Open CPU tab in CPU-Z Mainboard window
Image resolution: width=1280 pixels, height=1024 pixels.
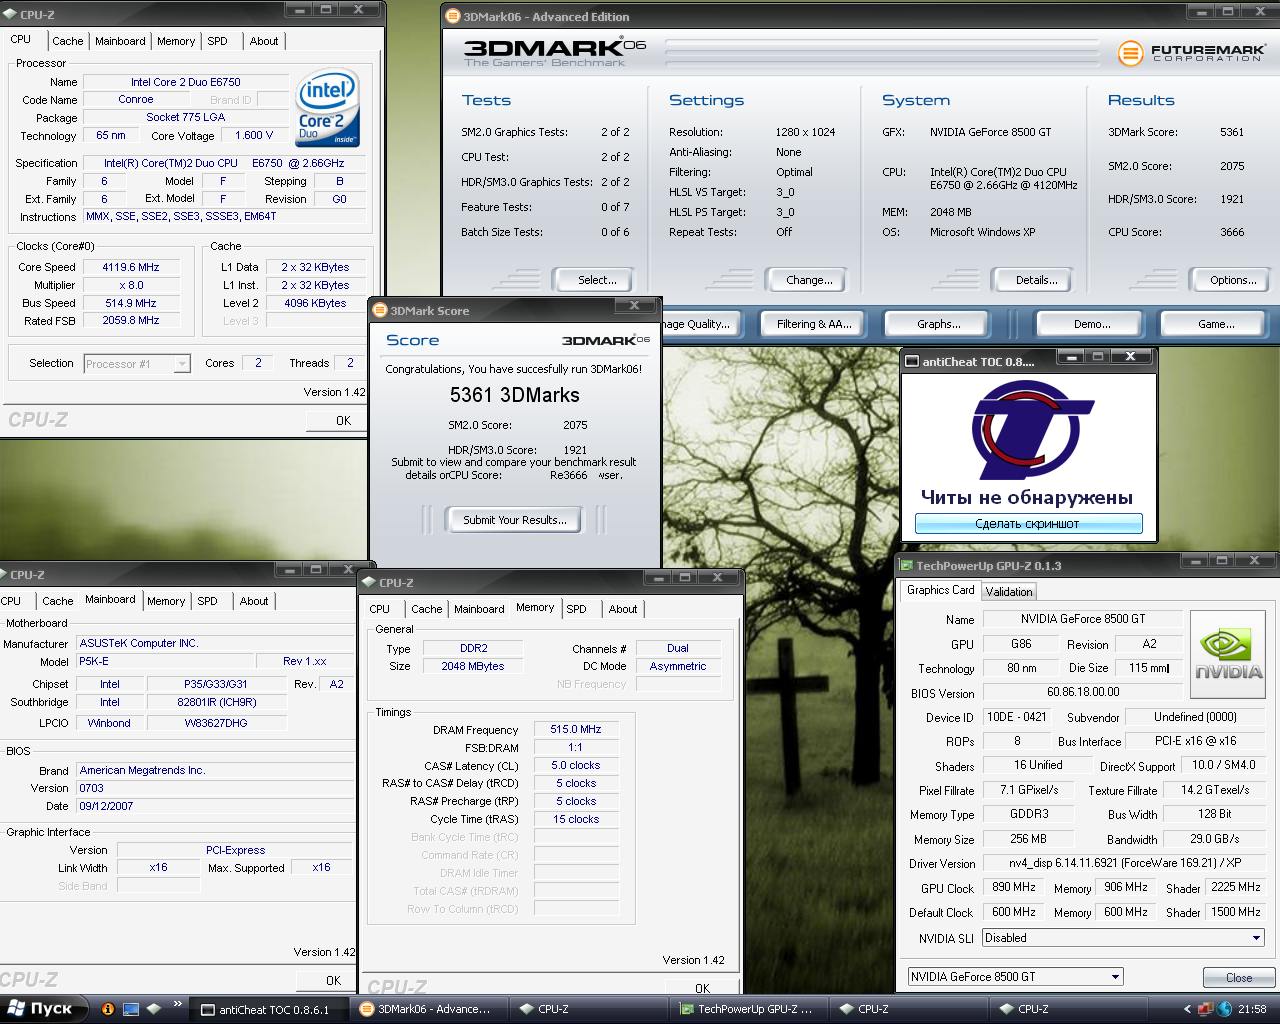coord(11,601)
